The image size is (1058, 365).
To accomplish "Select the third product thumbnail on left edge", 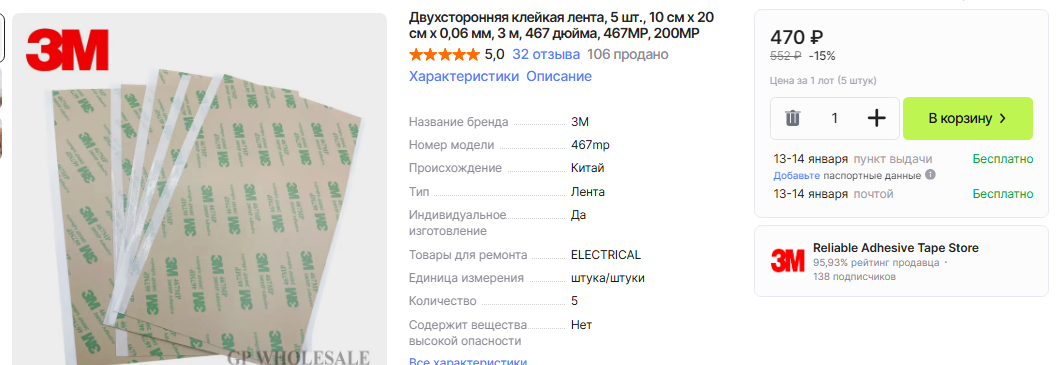I will point(1,139).
